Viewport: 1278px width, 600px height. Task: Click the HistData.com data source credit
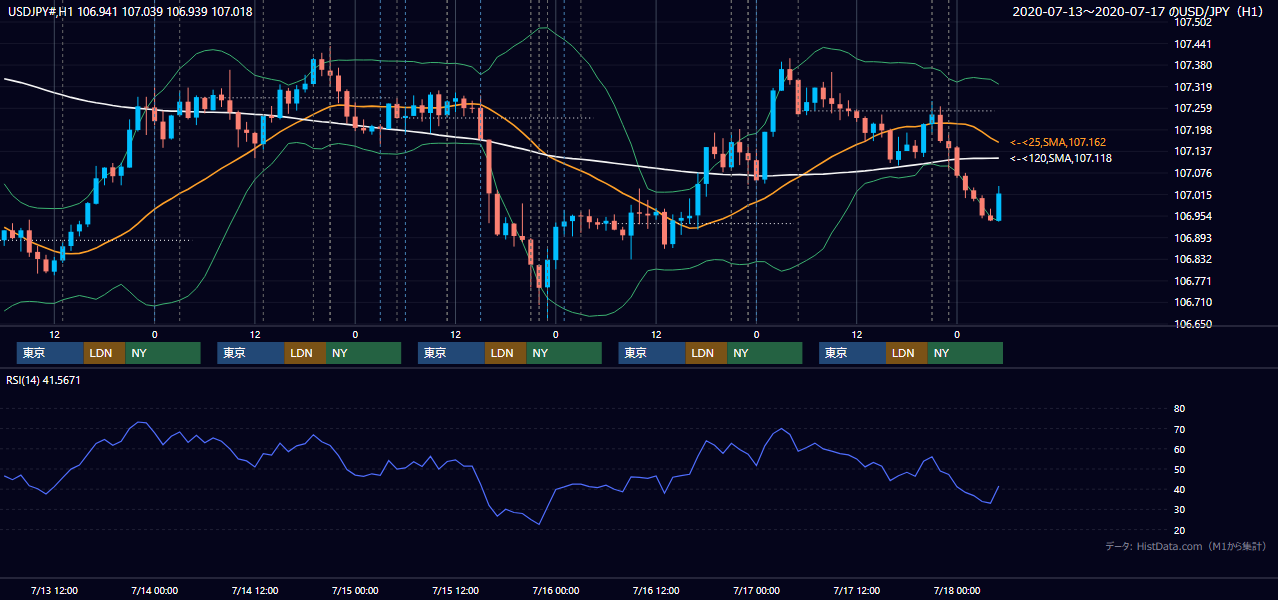pyautogui.click(x=1185, y=546)
